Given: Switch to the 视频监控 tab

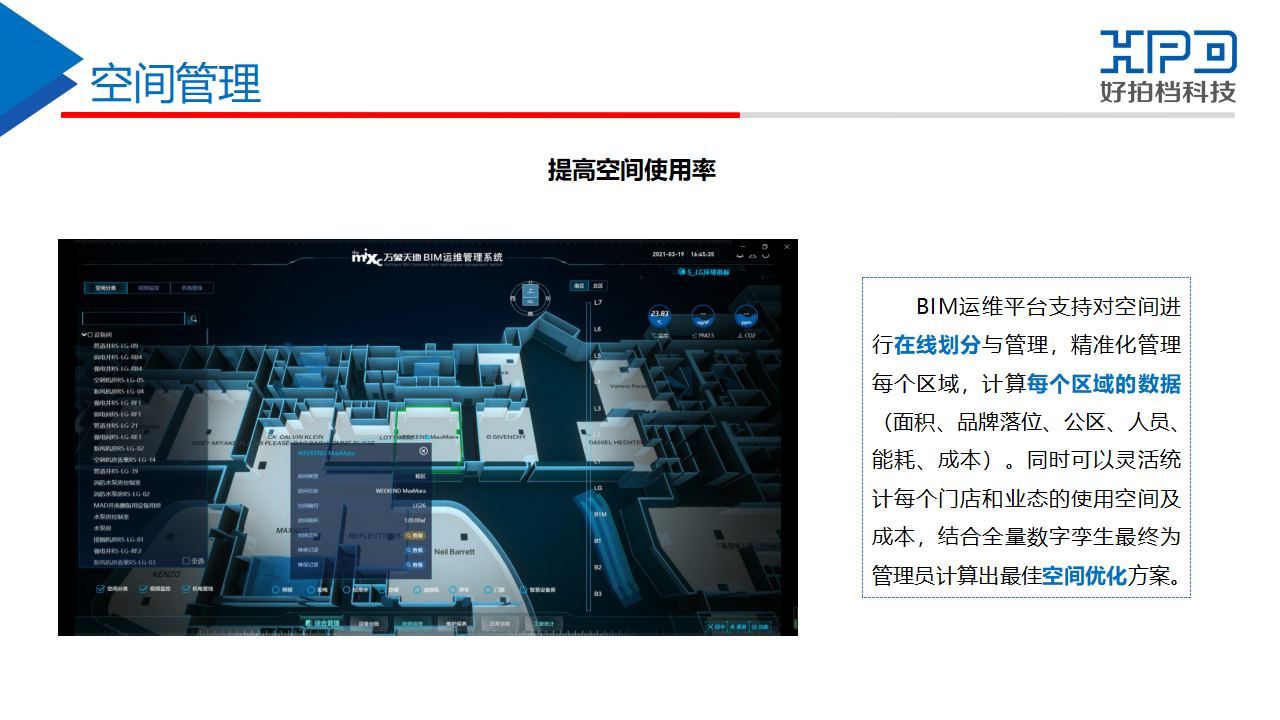Looking at the screenshot, I should tap(148, 288).
